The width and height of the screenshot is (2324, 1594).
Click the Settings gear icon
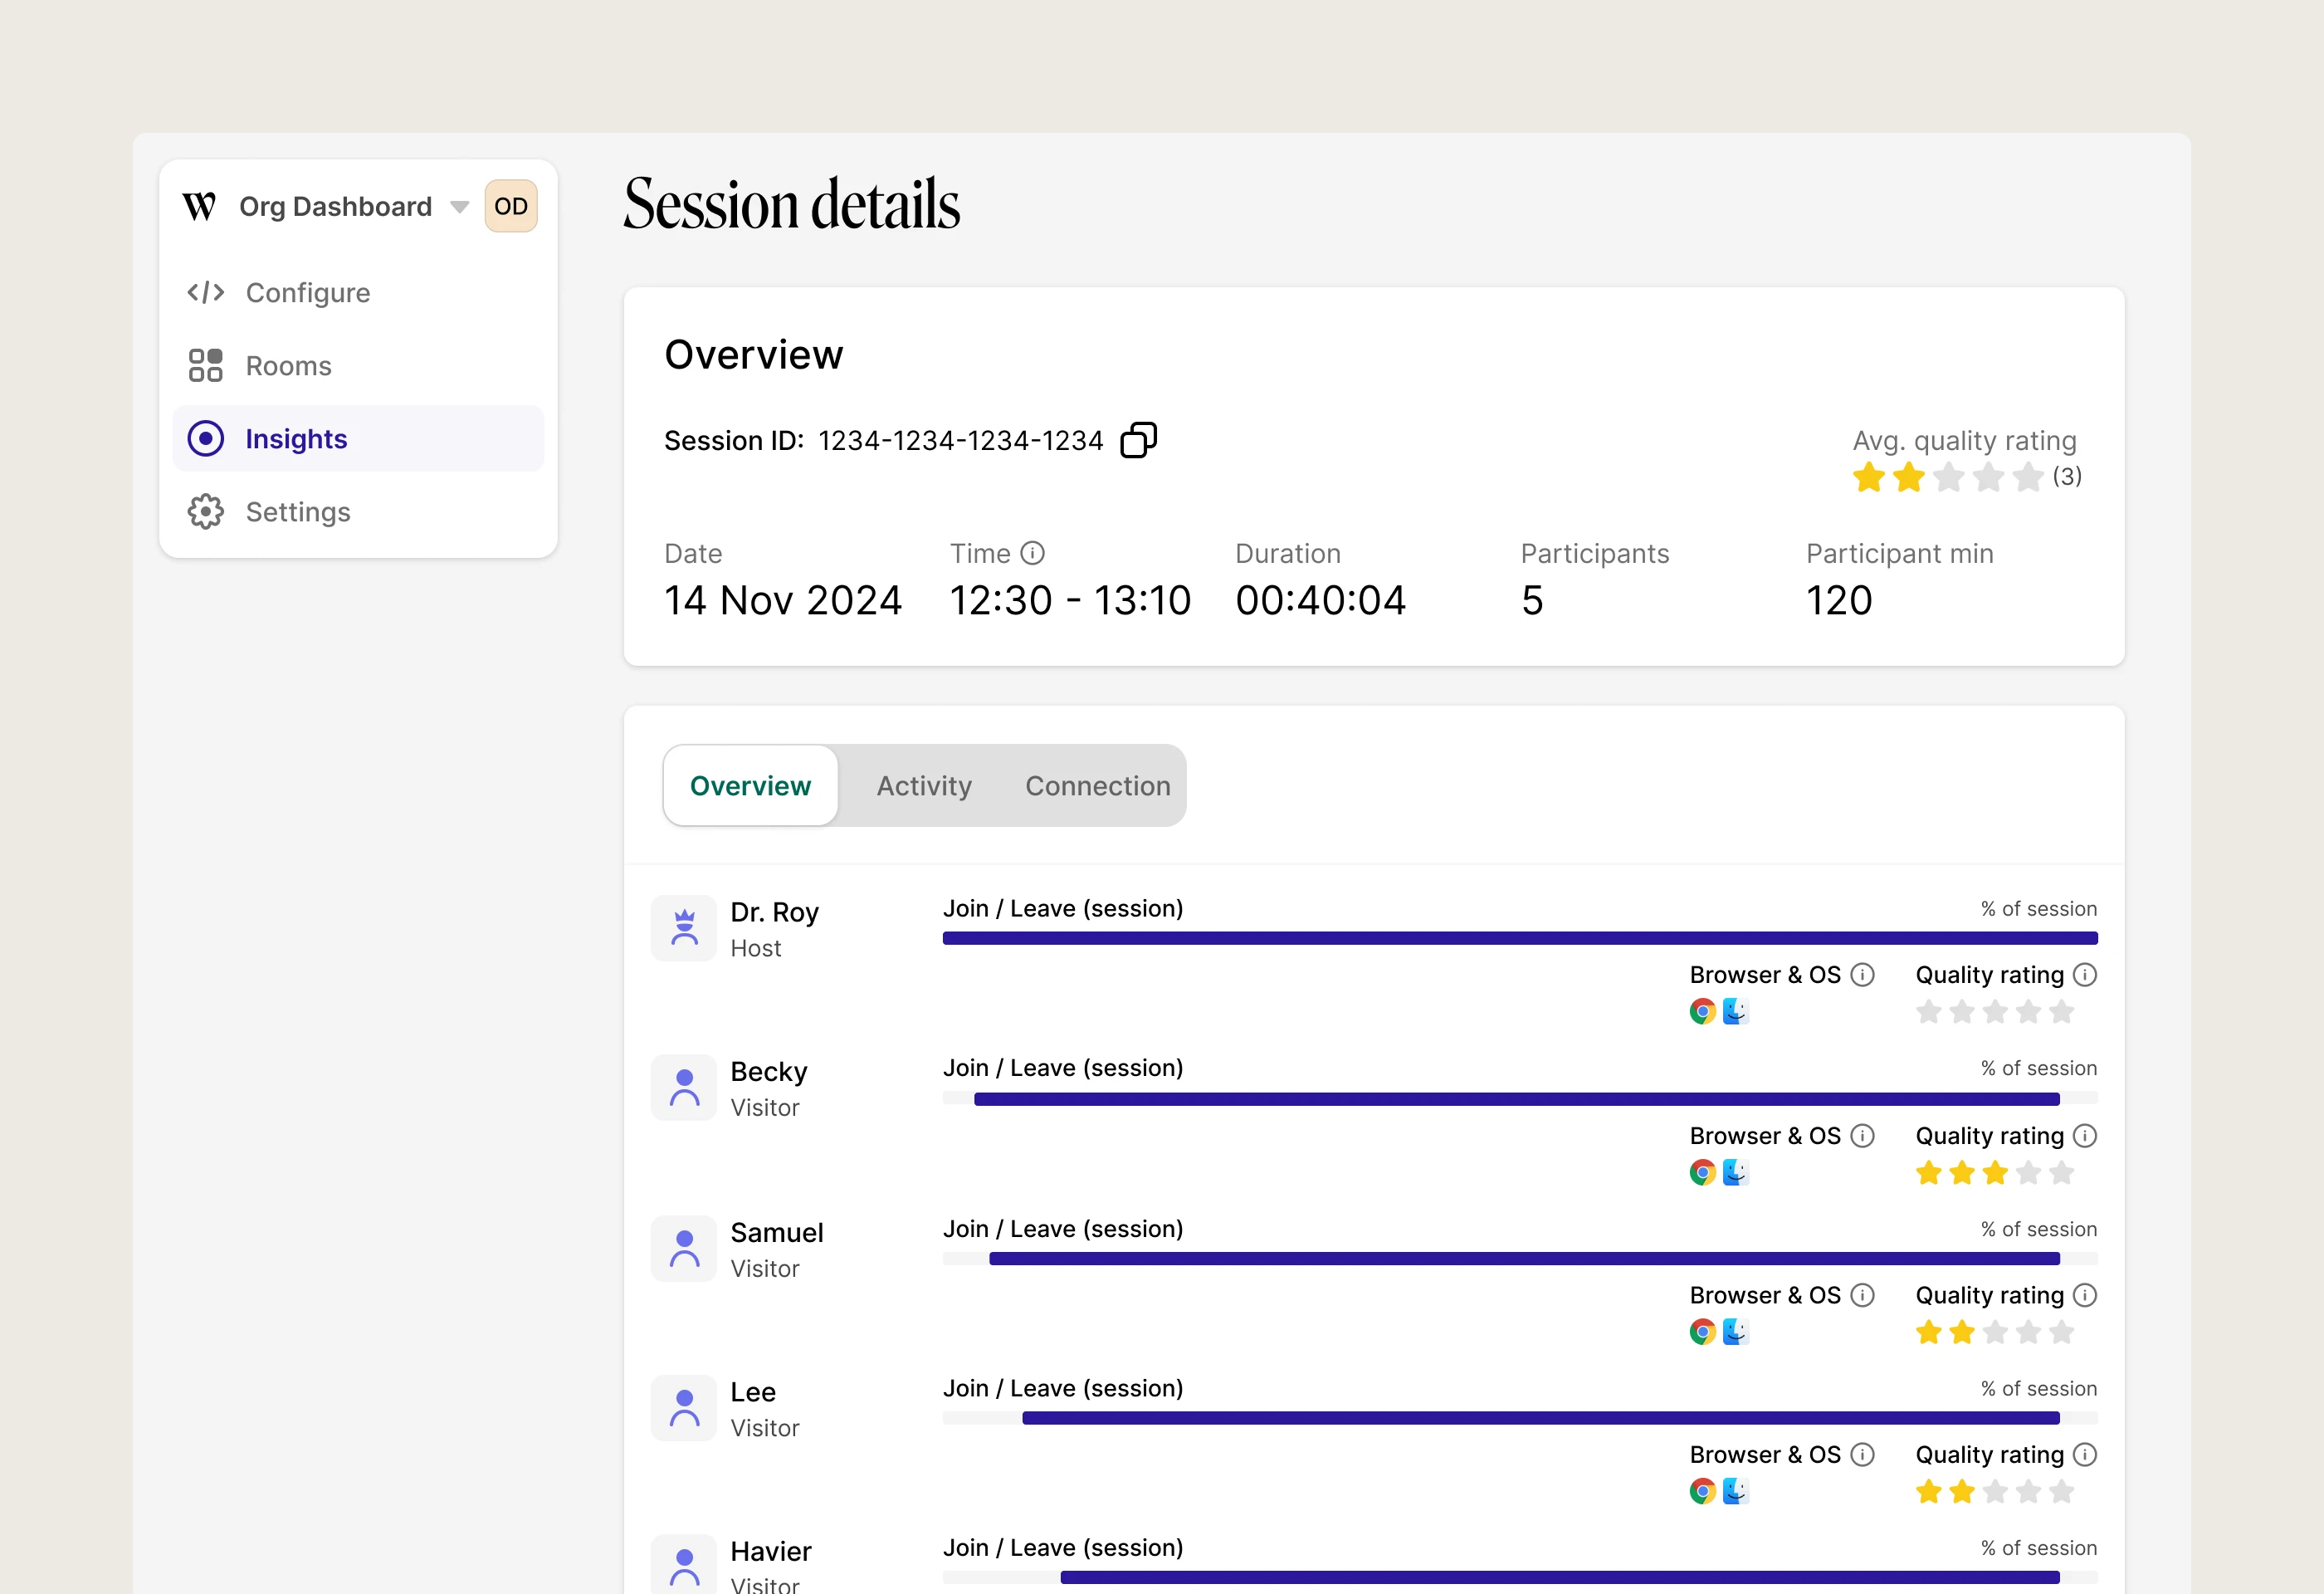[x=206, y=512]
